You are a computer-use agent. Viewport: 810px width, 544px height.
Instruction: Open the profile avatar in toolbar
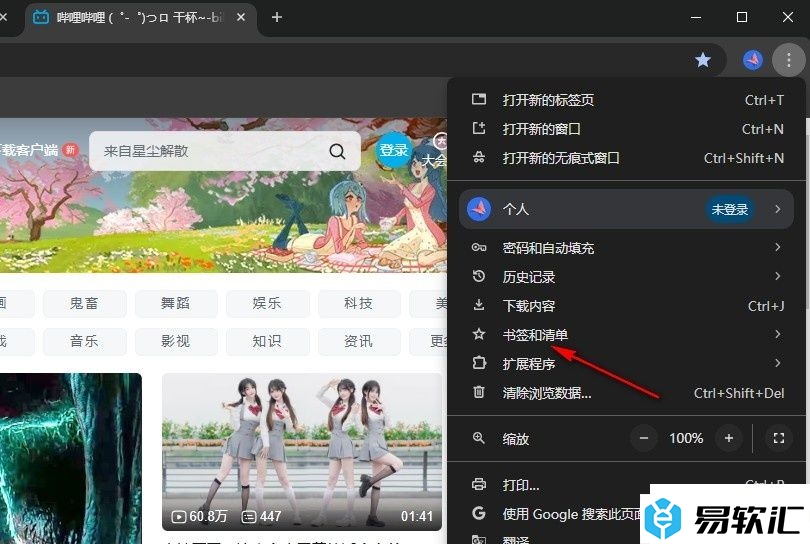point(753,60)
